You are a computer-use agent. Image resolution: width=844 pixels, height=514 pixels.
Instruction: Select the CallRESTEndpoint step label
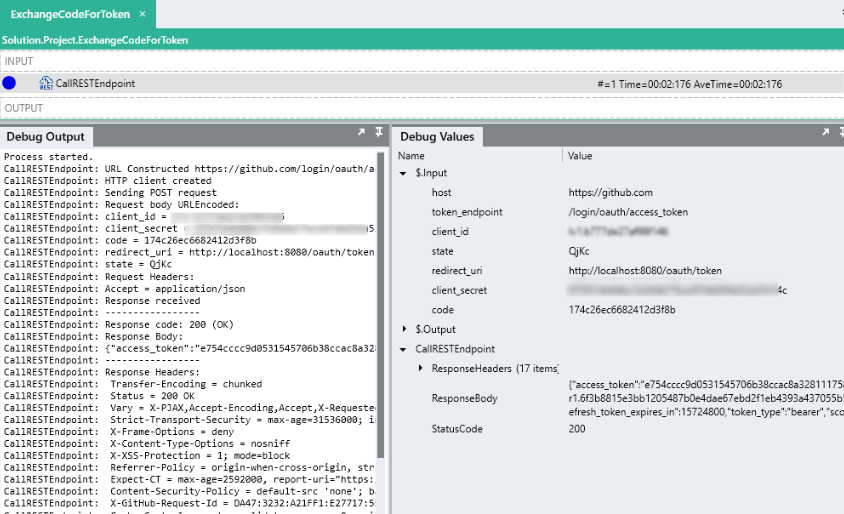pos(95,84)
